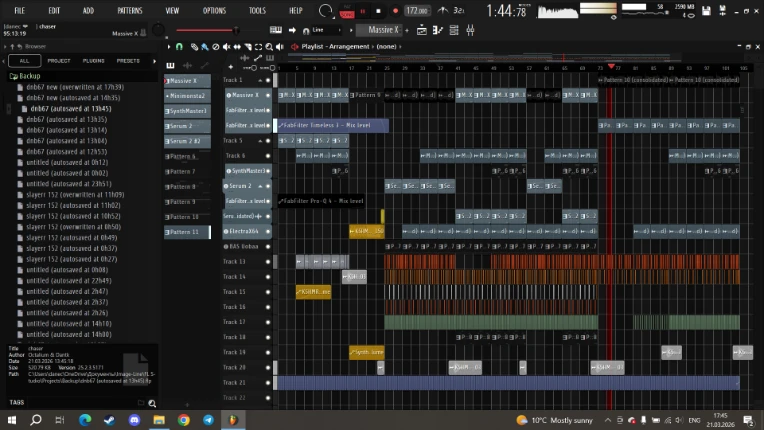Save project with floppy disk icon

(706, 11)
